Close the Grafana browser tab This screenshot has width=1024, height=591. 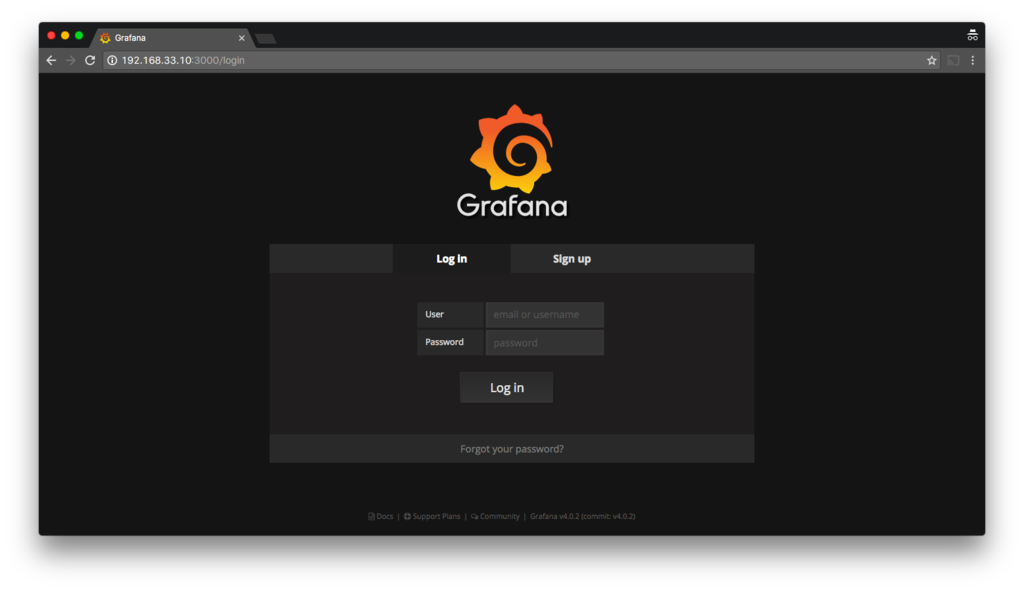(242, 38)
